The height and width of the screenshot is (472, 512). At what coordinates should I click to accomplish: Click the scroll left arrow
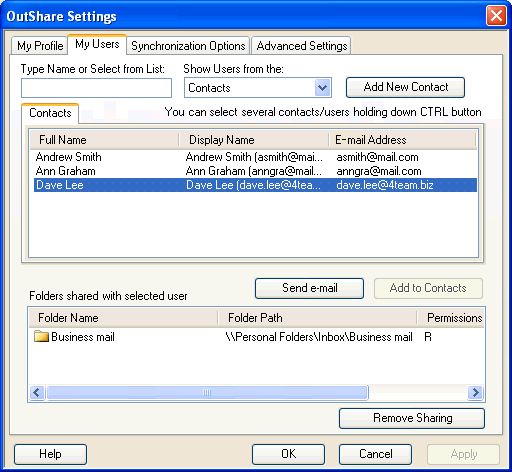(37, 392)
